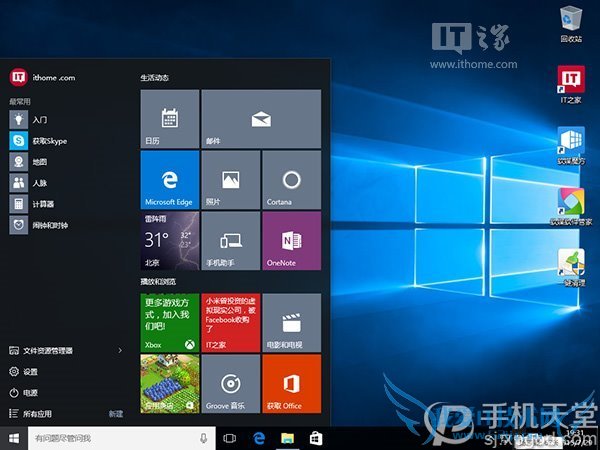Expand the File Explorer jump list arrow
Image resolution: width=600 pixels, height=450 pixels.
pos(120,351)
